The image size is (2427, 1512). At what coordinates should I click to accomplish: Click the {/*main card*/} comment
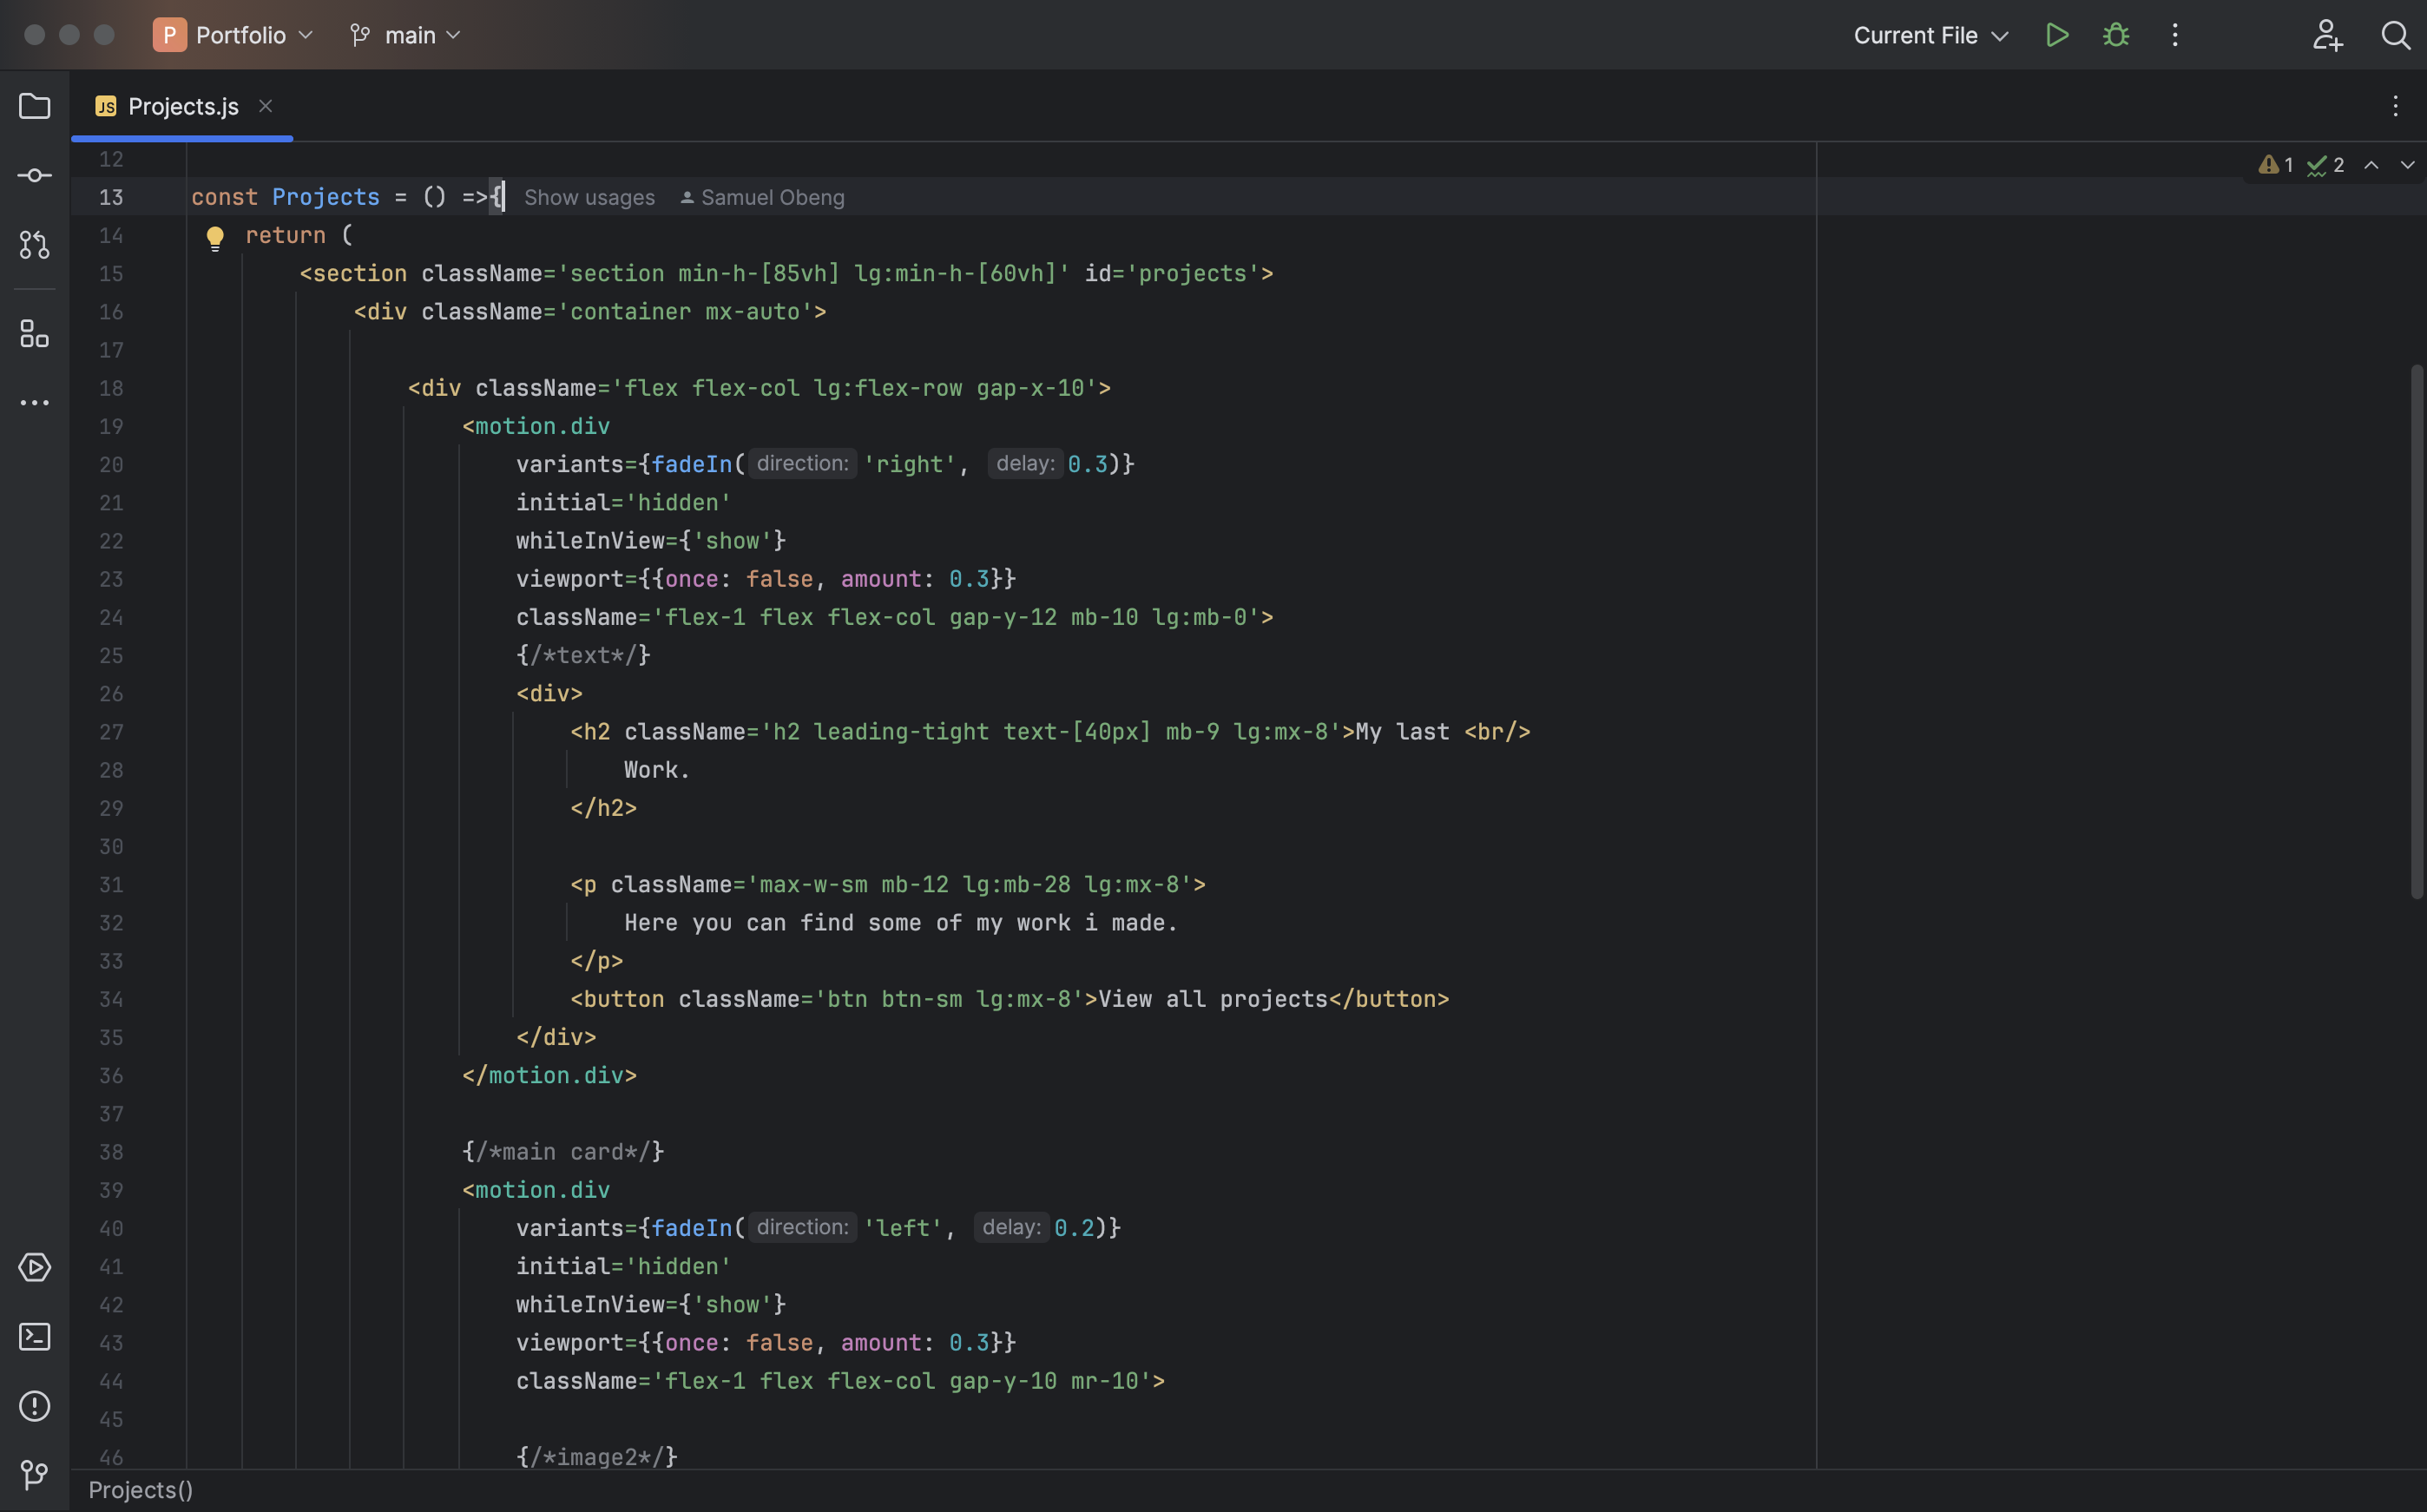(563, 1152)
